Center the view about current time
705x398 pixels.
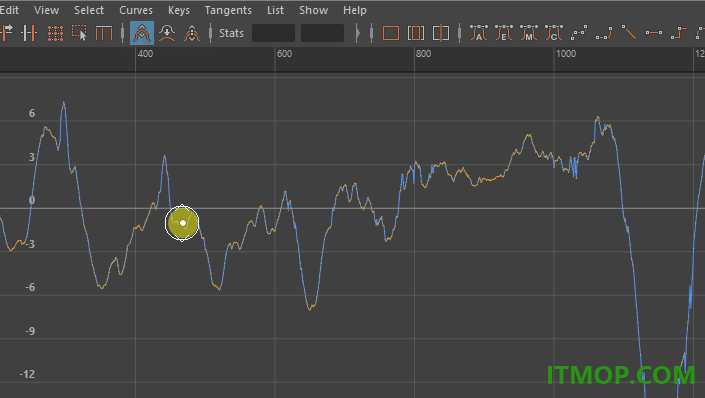point(441,33)
